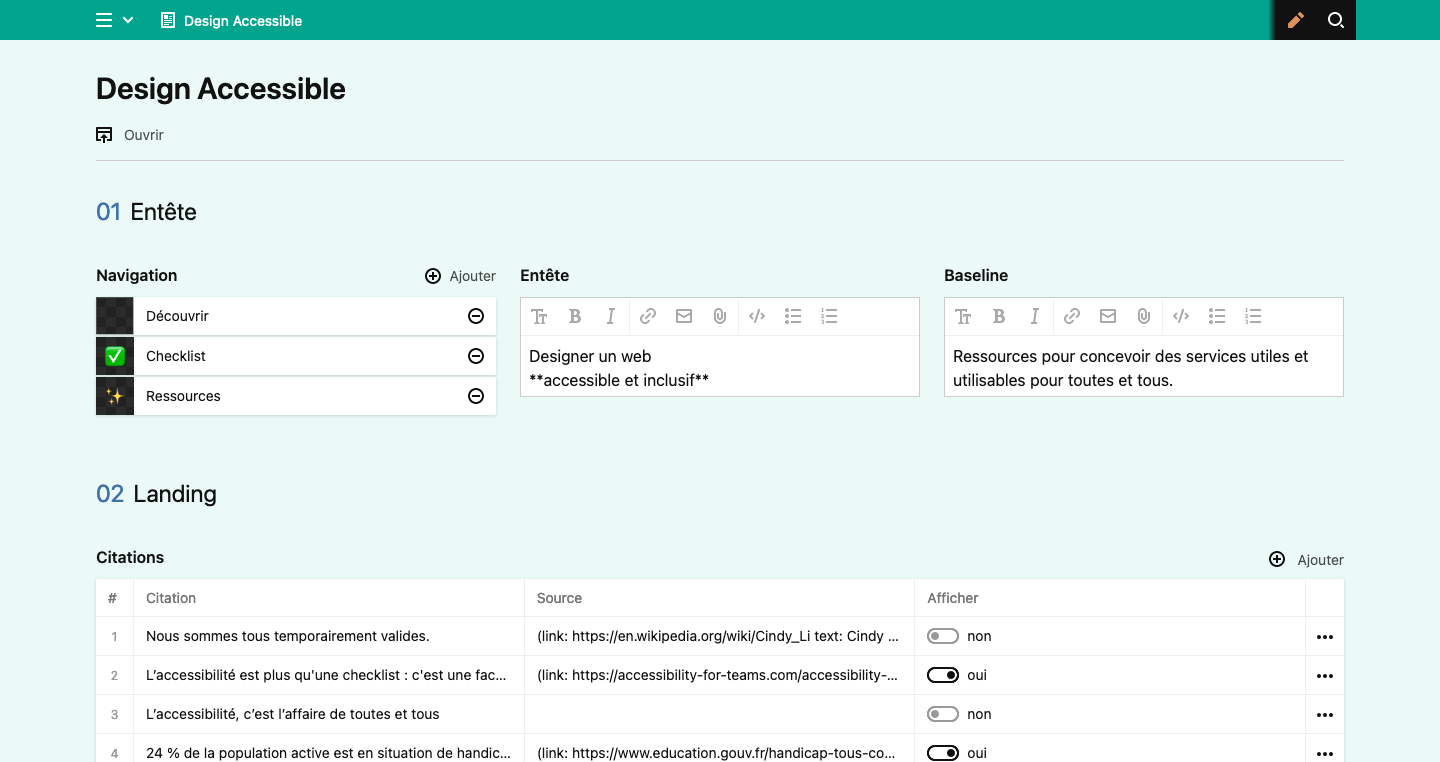
Task: Open the chevron dropdown beside the hamburger menu
Action: tap(127, 20)
